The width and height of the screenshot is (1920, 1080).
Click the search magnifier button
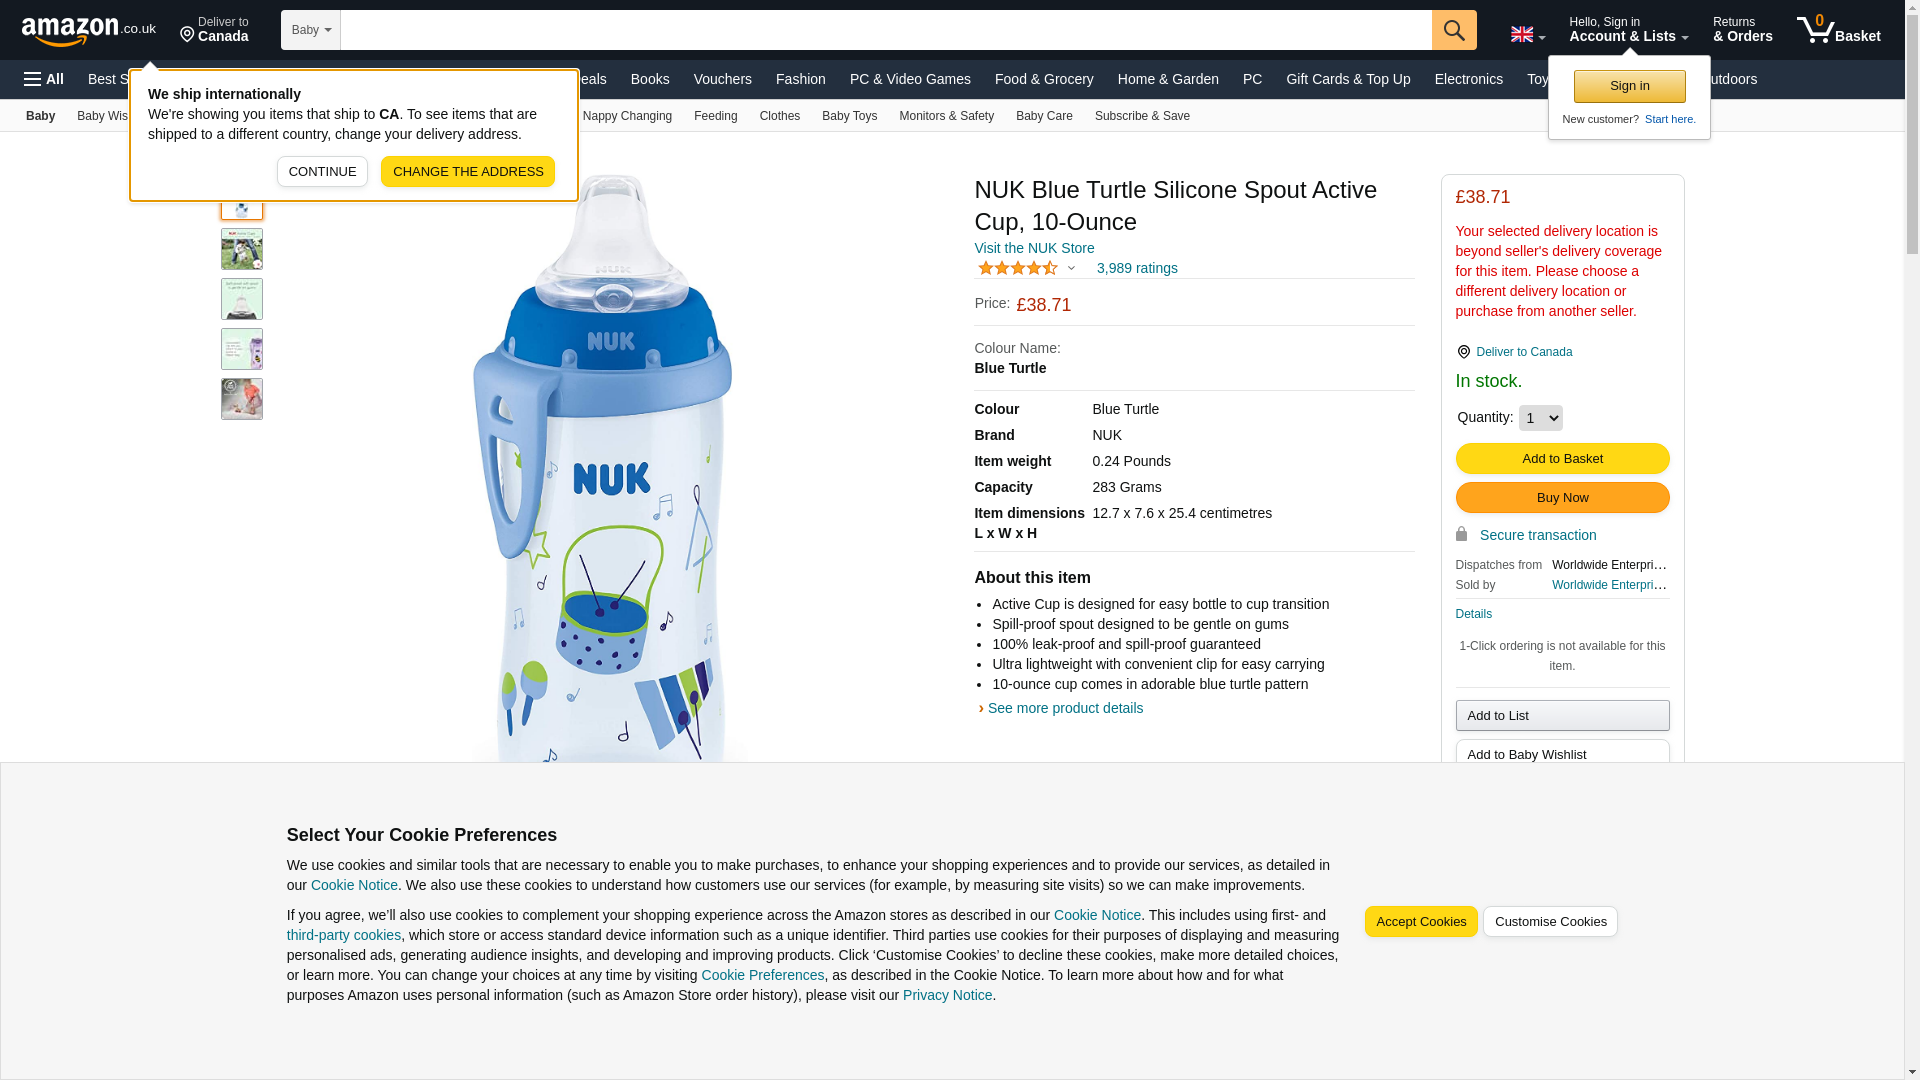[1453, 30]
